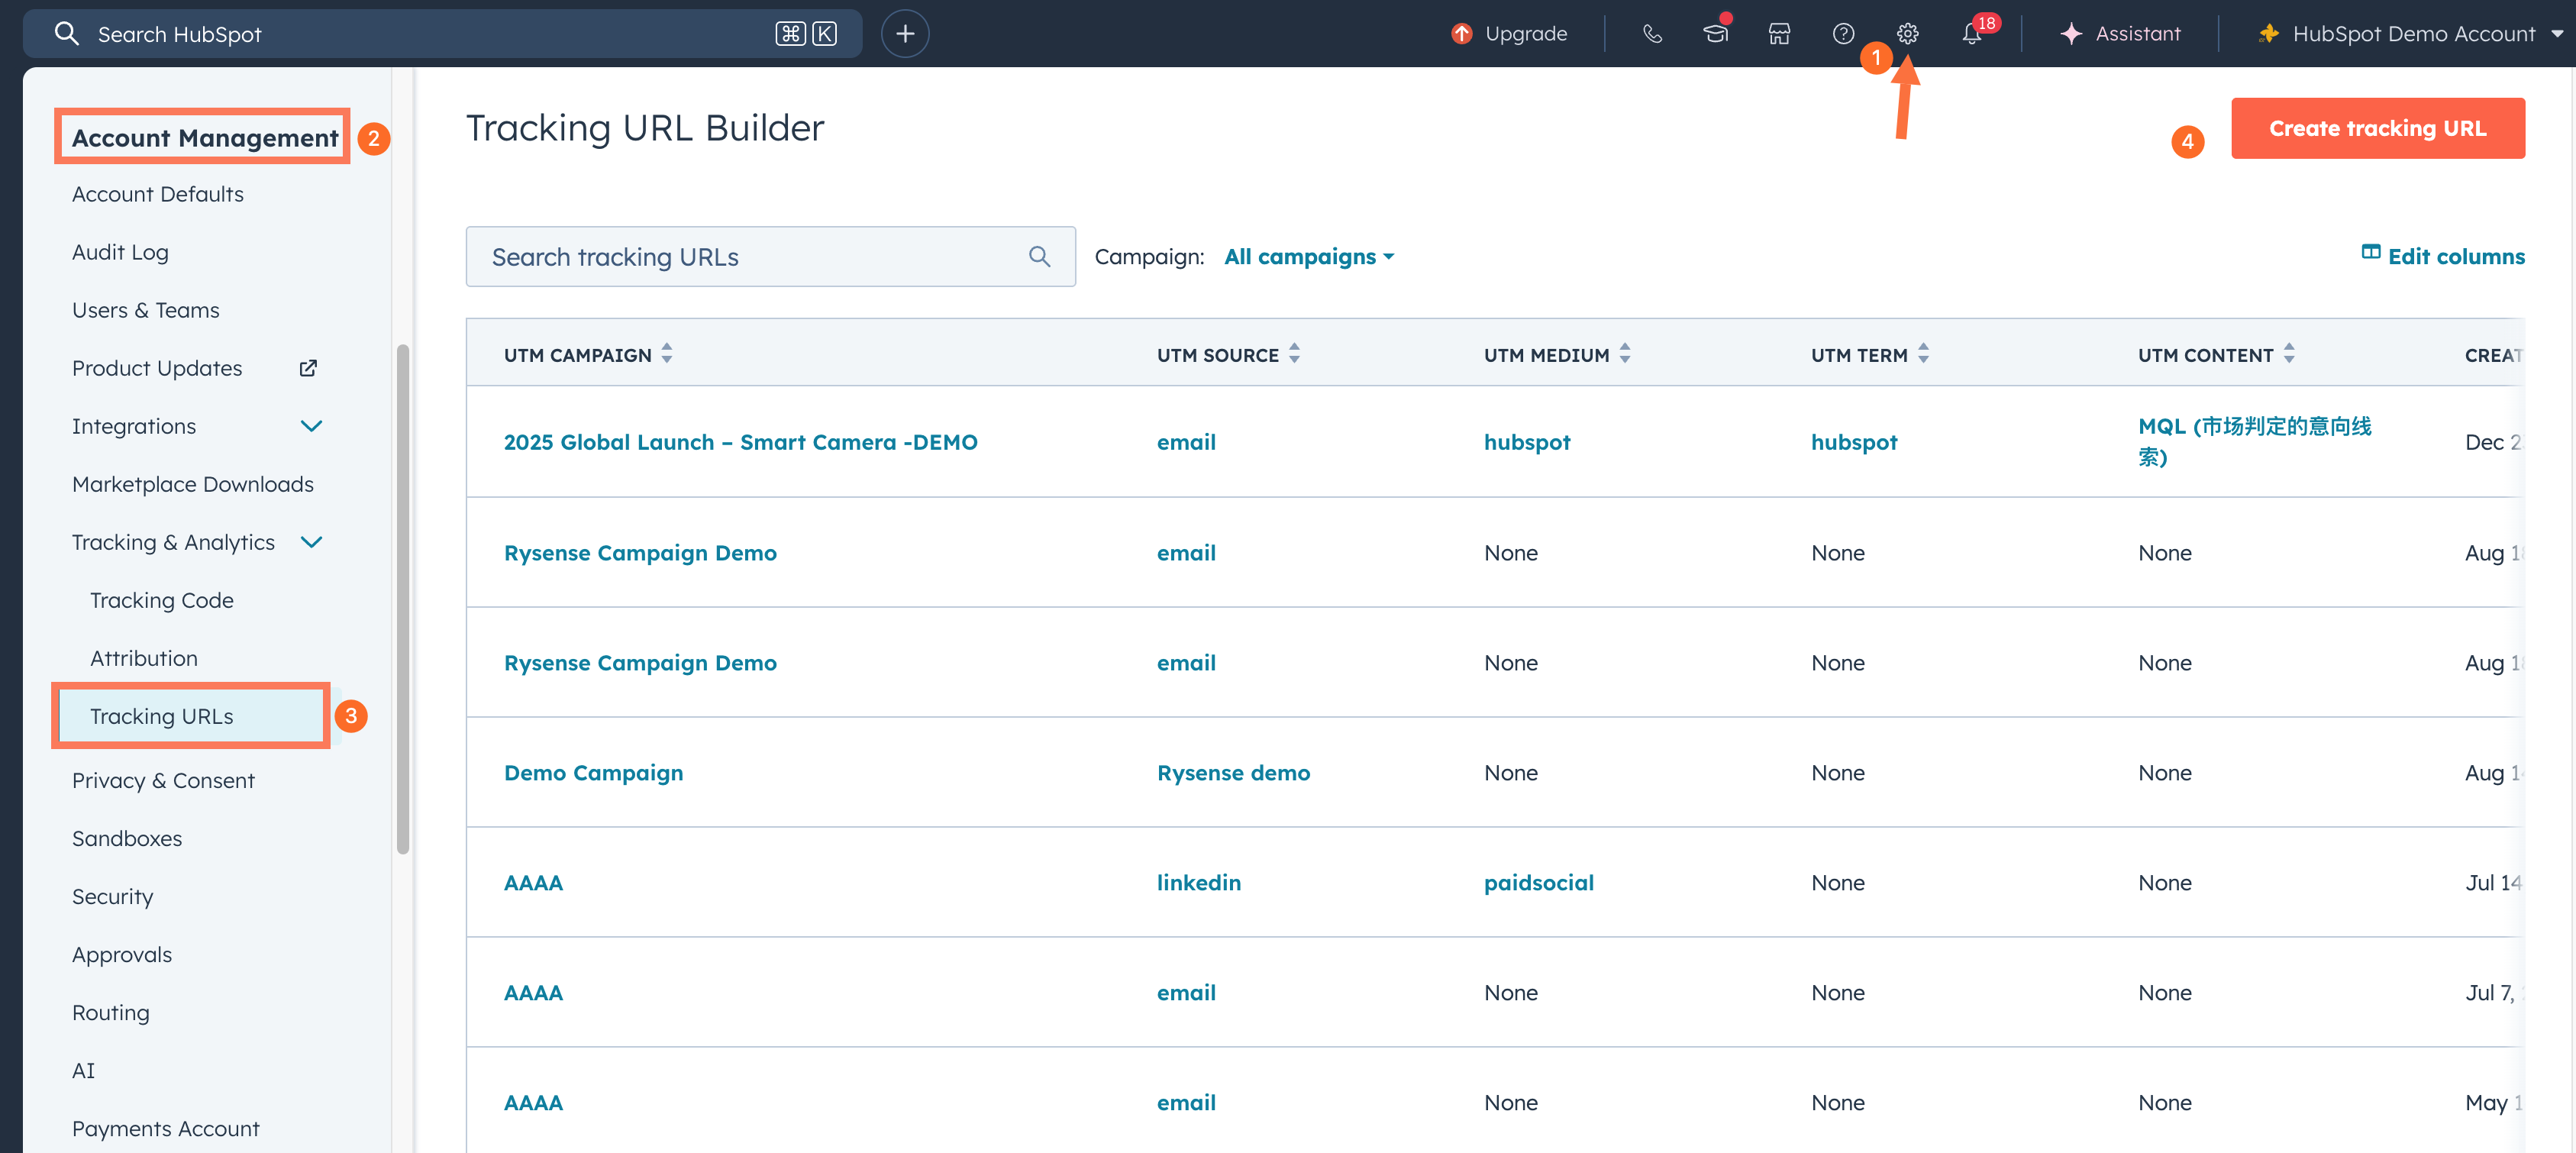Click the magnifier in tracking URL search

coord(1039,257)
